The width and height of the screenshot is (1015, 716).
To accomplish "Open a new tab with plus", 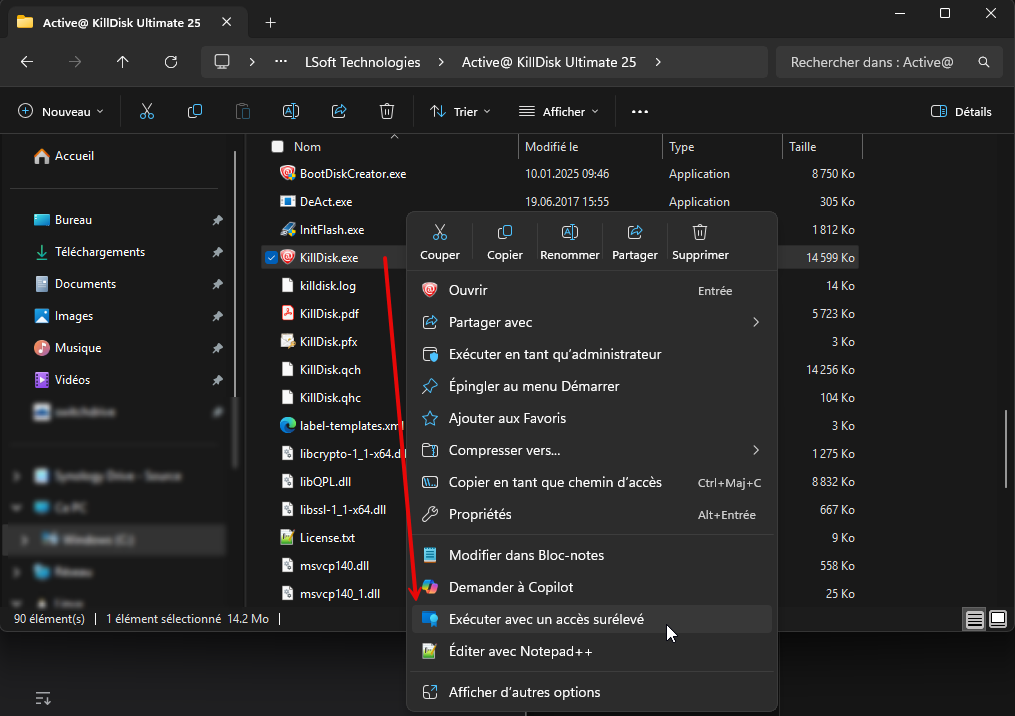I will tap(271, 23).
